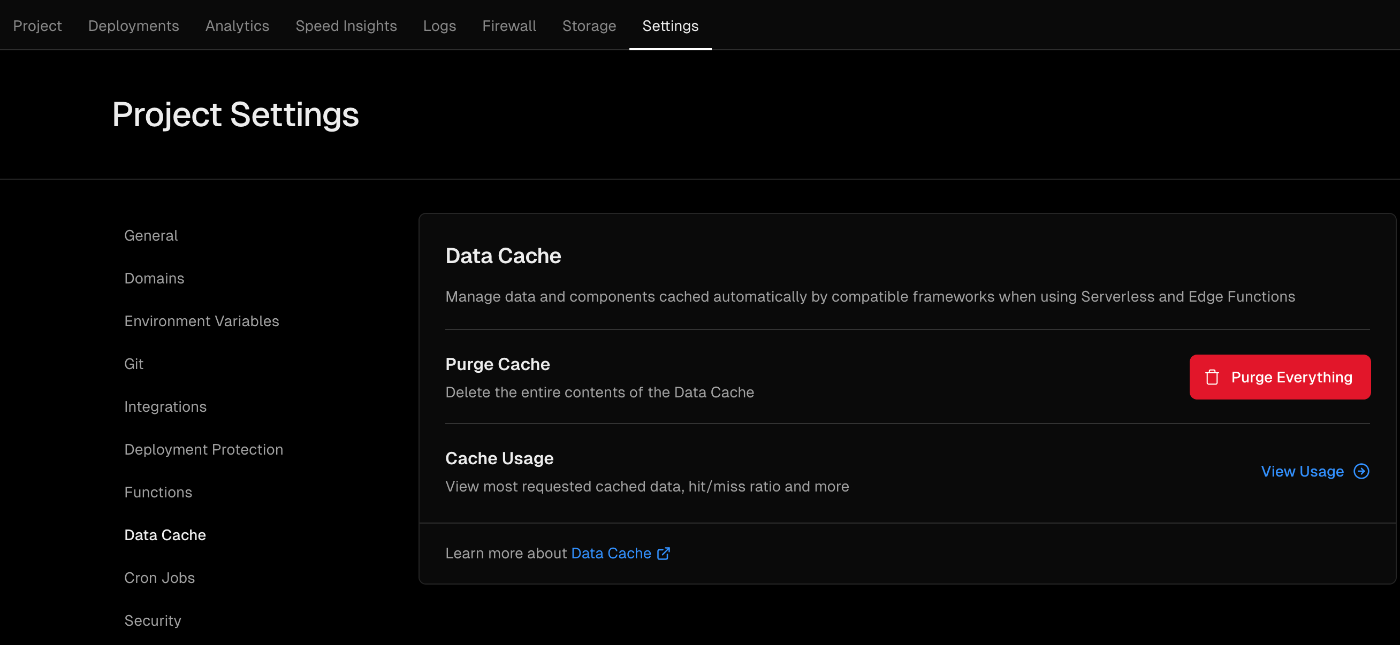Click the arrow icon beside View Usage
The image size is (1400, 645).
click(x=1361, y=472)
